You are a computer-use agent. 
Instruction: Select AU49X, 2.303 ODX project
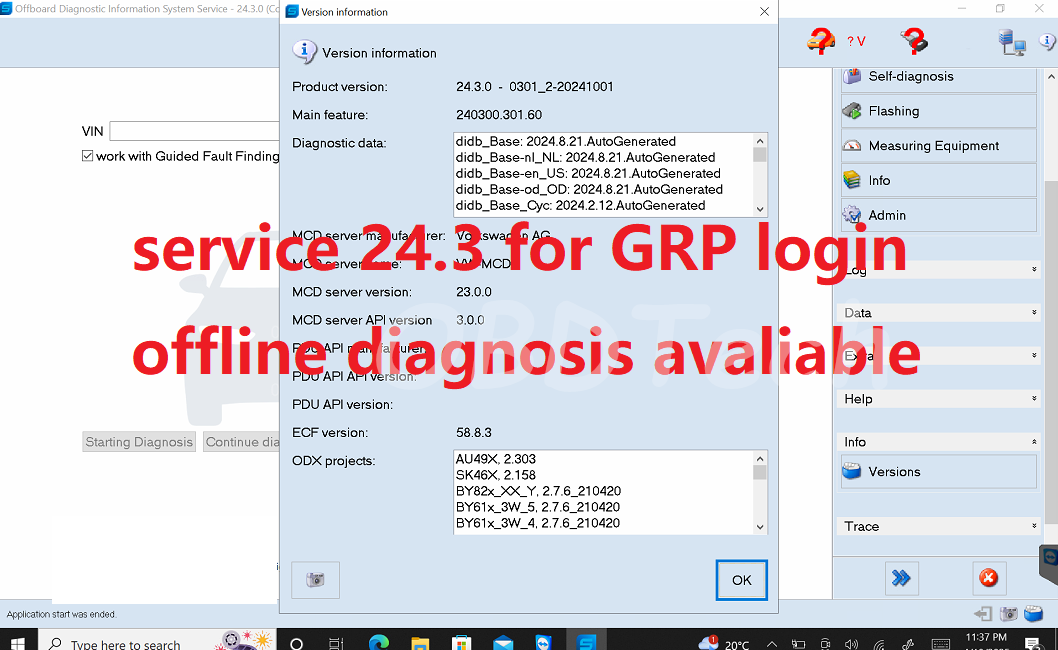click(495, 459)
